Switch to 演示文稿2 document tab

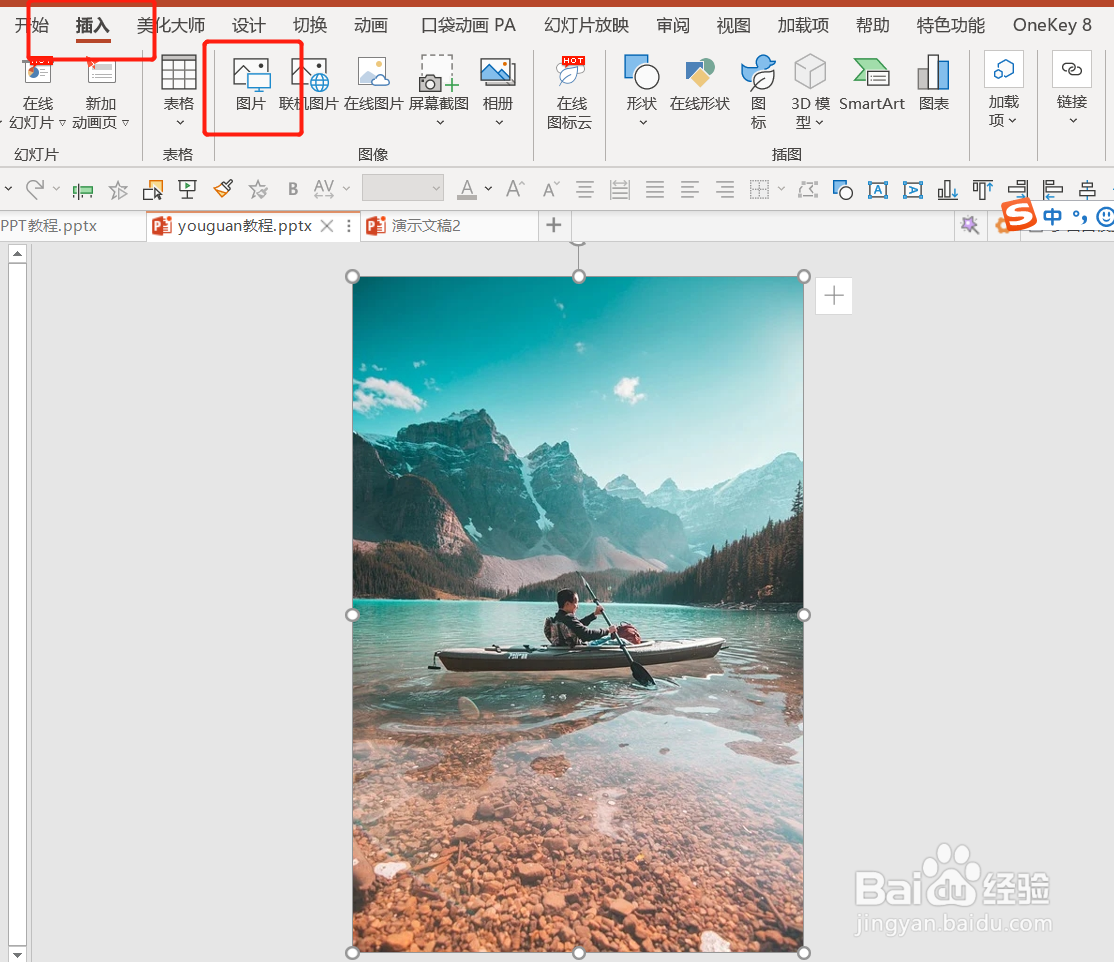tap(449, 226)
